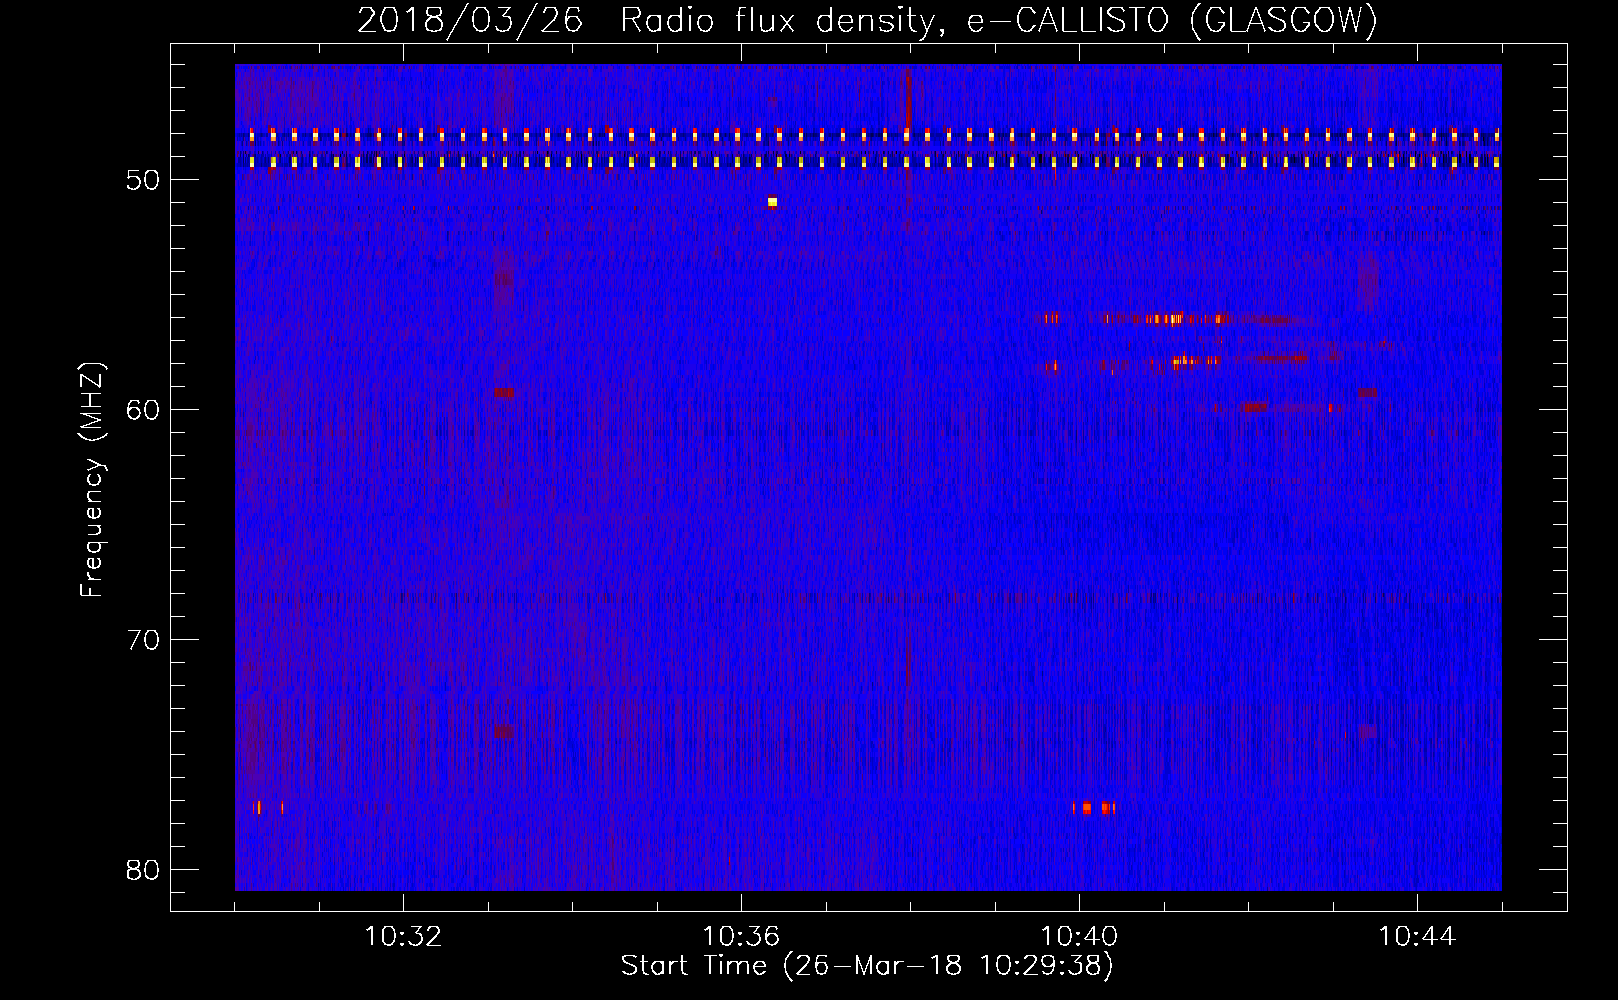Click the 10:40 time tick label
This screenshot has width=1618, height=1000.
pos(1079,936)
